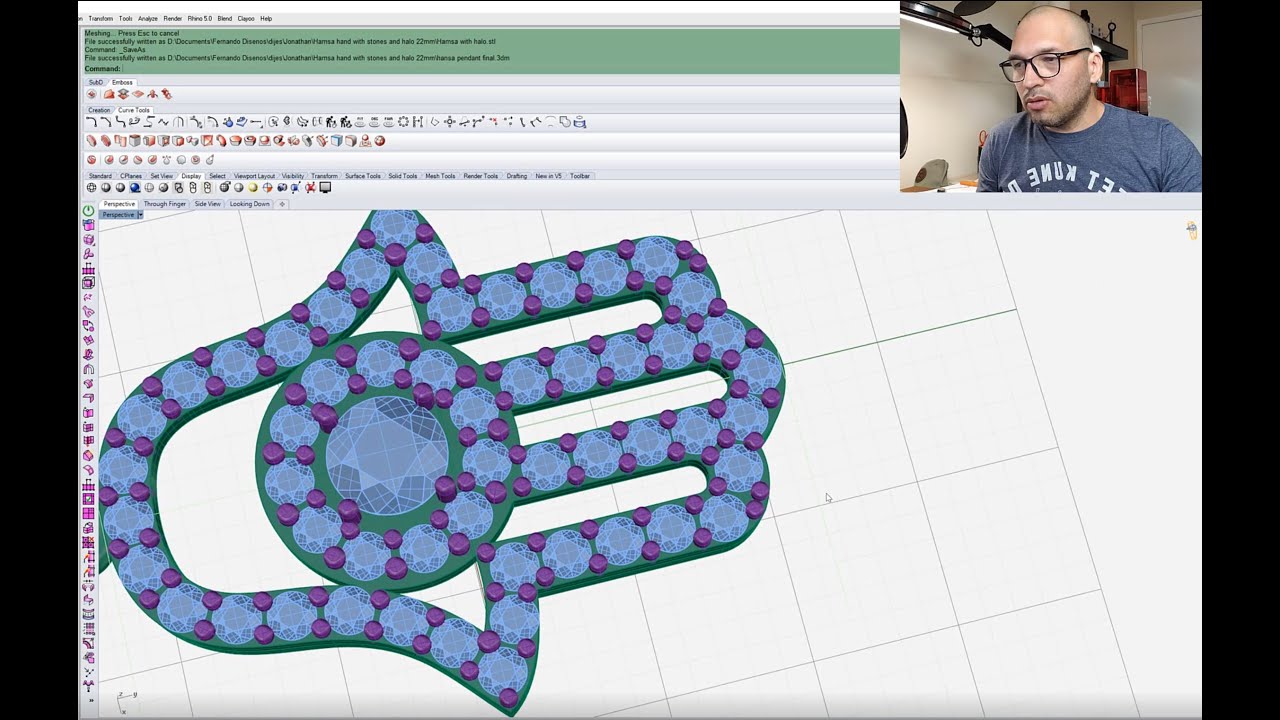Click the first icon in the Emboss toolbar
Screen dimensions: 1280x720
[91, 94]
